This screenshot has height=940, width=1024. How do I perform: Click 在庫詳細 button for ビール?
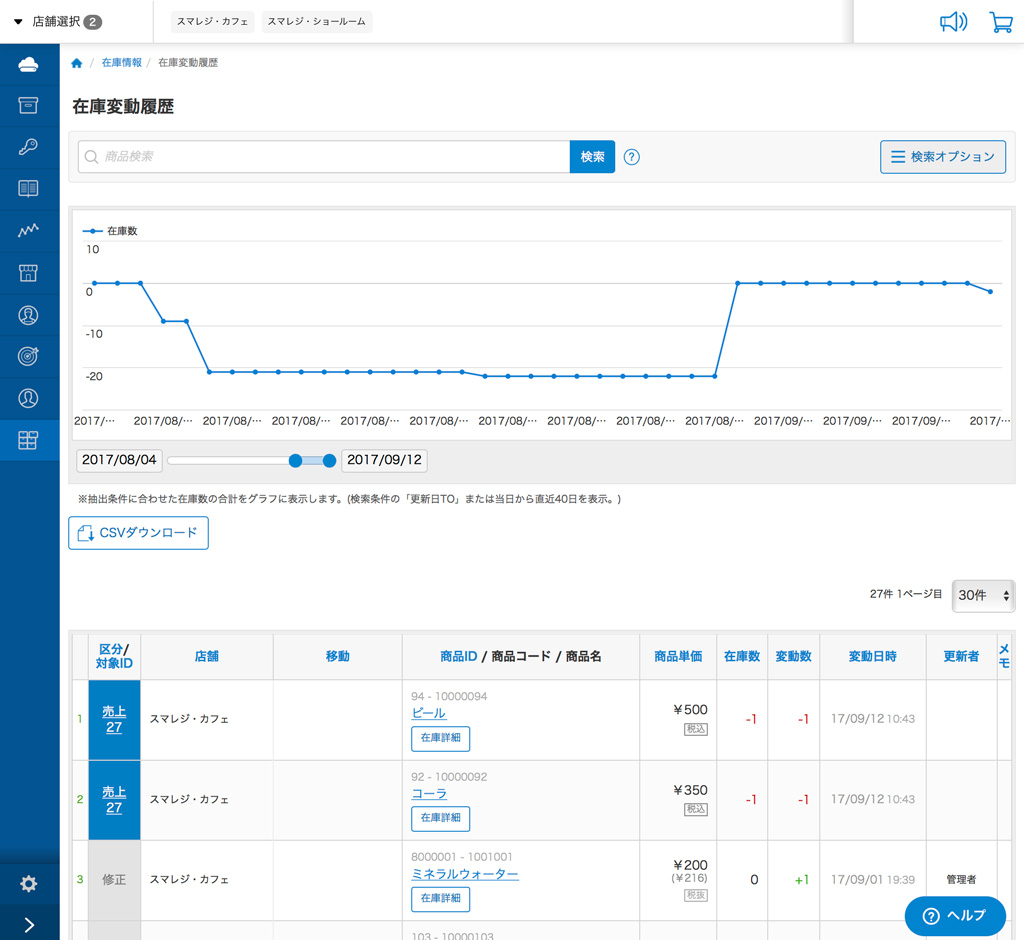click(441, 738)
